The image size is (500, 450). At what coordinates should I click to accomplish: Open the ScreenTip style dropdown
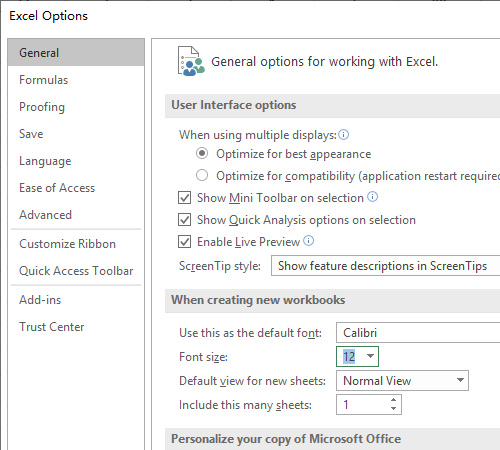pos(386,266)
